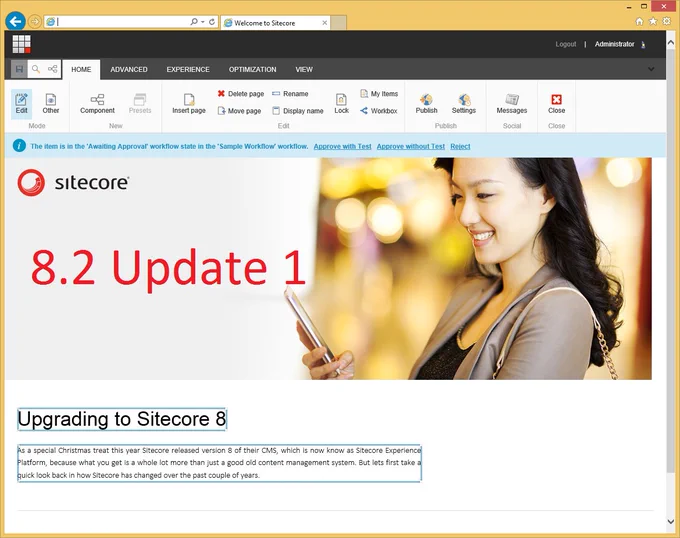Click Move page

[239, 111]
